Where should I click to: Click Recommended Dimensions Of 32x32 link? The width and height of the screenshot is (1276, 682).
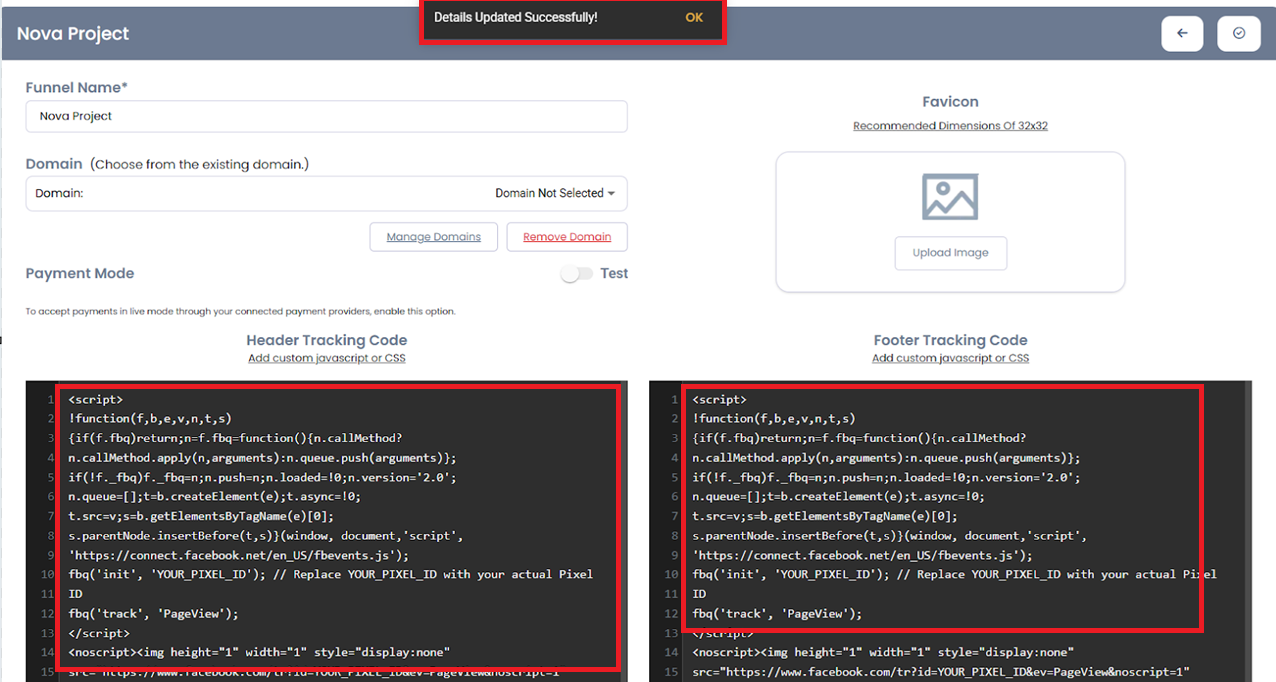(x=950, y=126)
